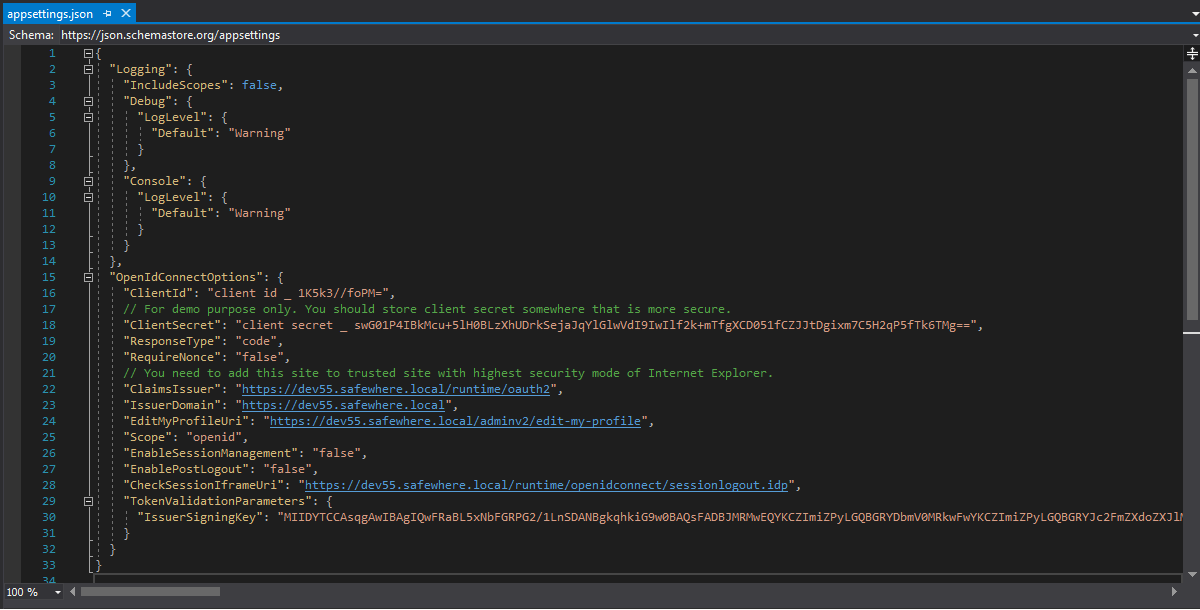Click the horizontal scrollbar thumb
Screen dimensions: 1200x610
click(x=150, y=592)
